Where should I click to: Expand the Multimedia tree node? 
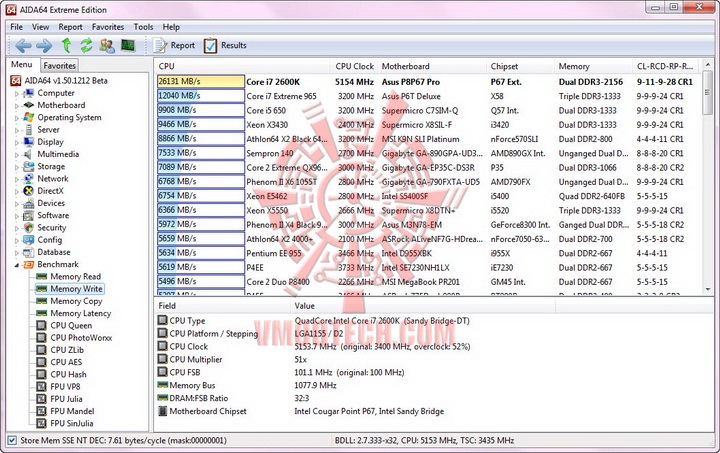17,155
